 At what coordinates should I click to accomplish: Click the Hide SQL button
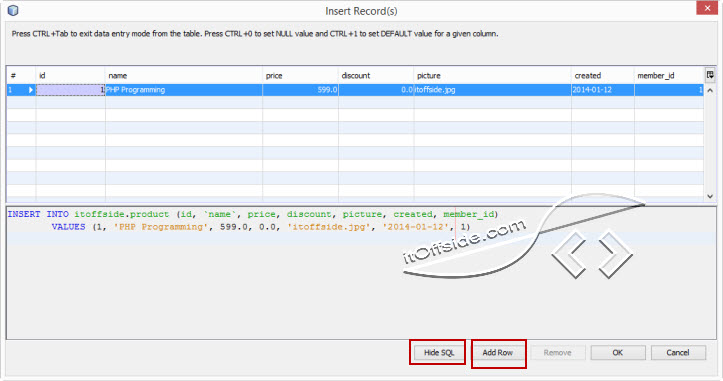pos(439,352)
